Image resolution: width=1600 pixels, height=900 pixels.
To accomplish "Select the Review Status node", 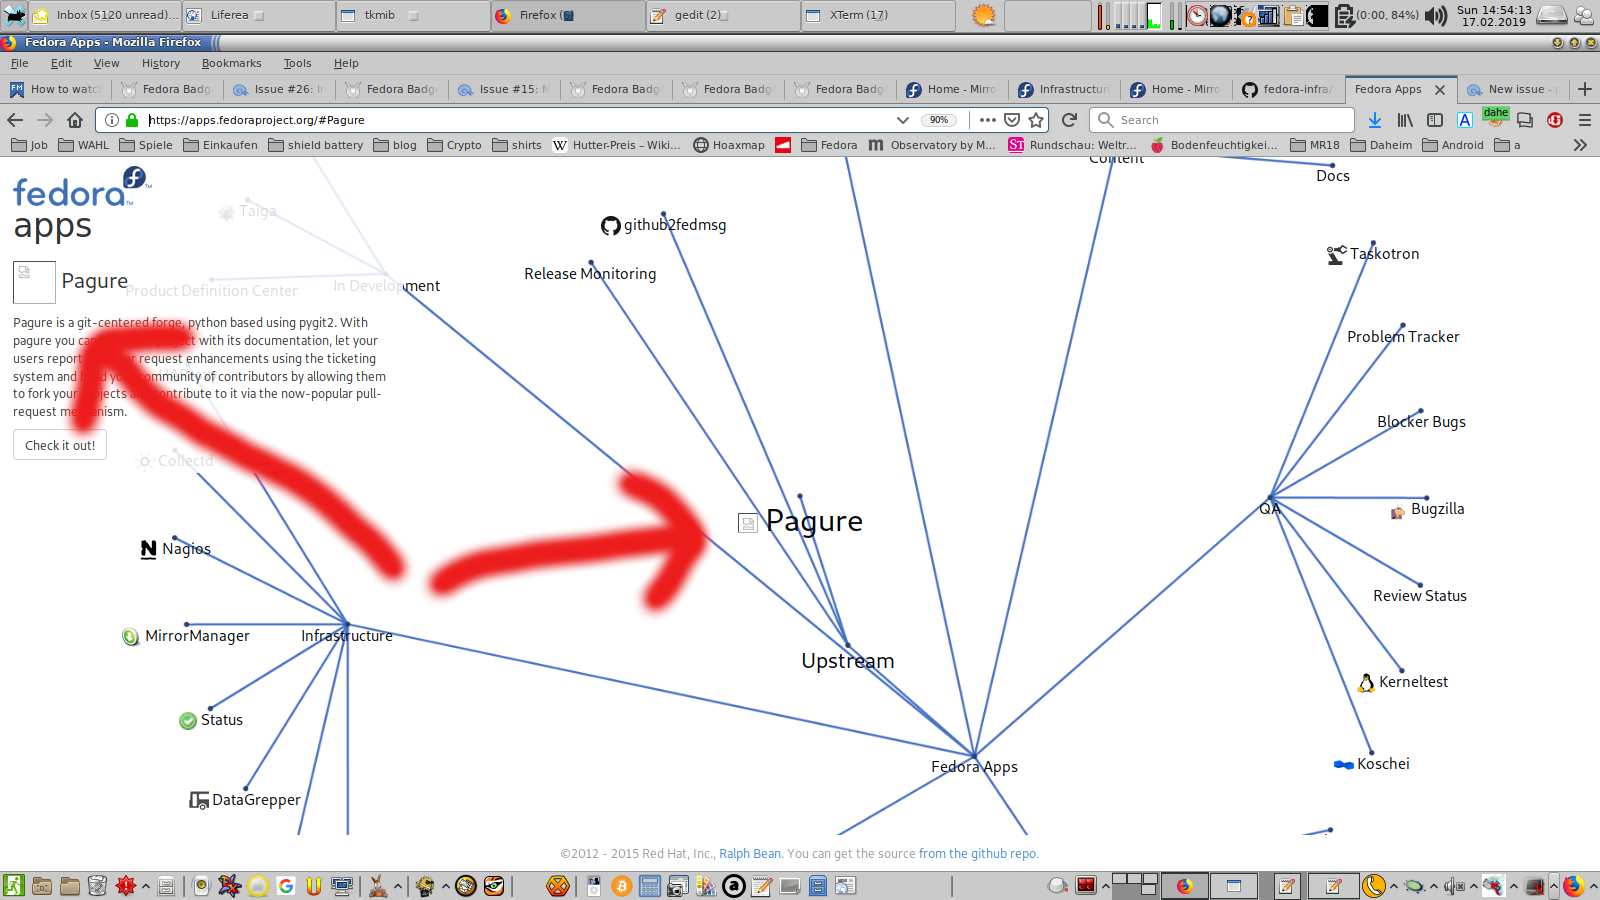I will [x=1420, y=596].
